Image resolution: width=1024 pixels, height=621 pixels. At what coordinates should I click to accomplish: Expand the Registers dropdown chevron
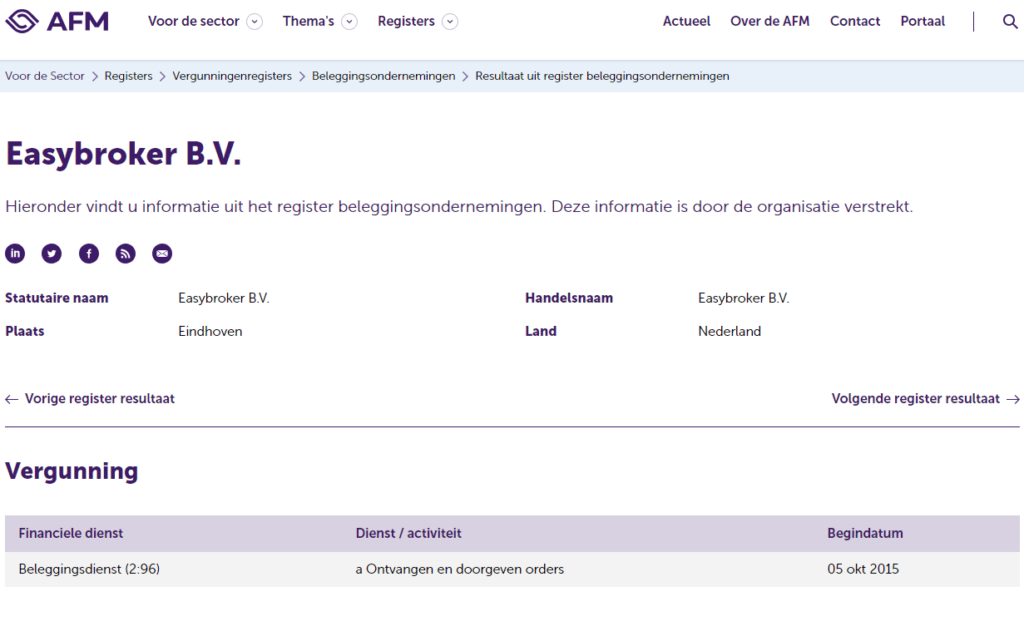[x=450, y=22]
